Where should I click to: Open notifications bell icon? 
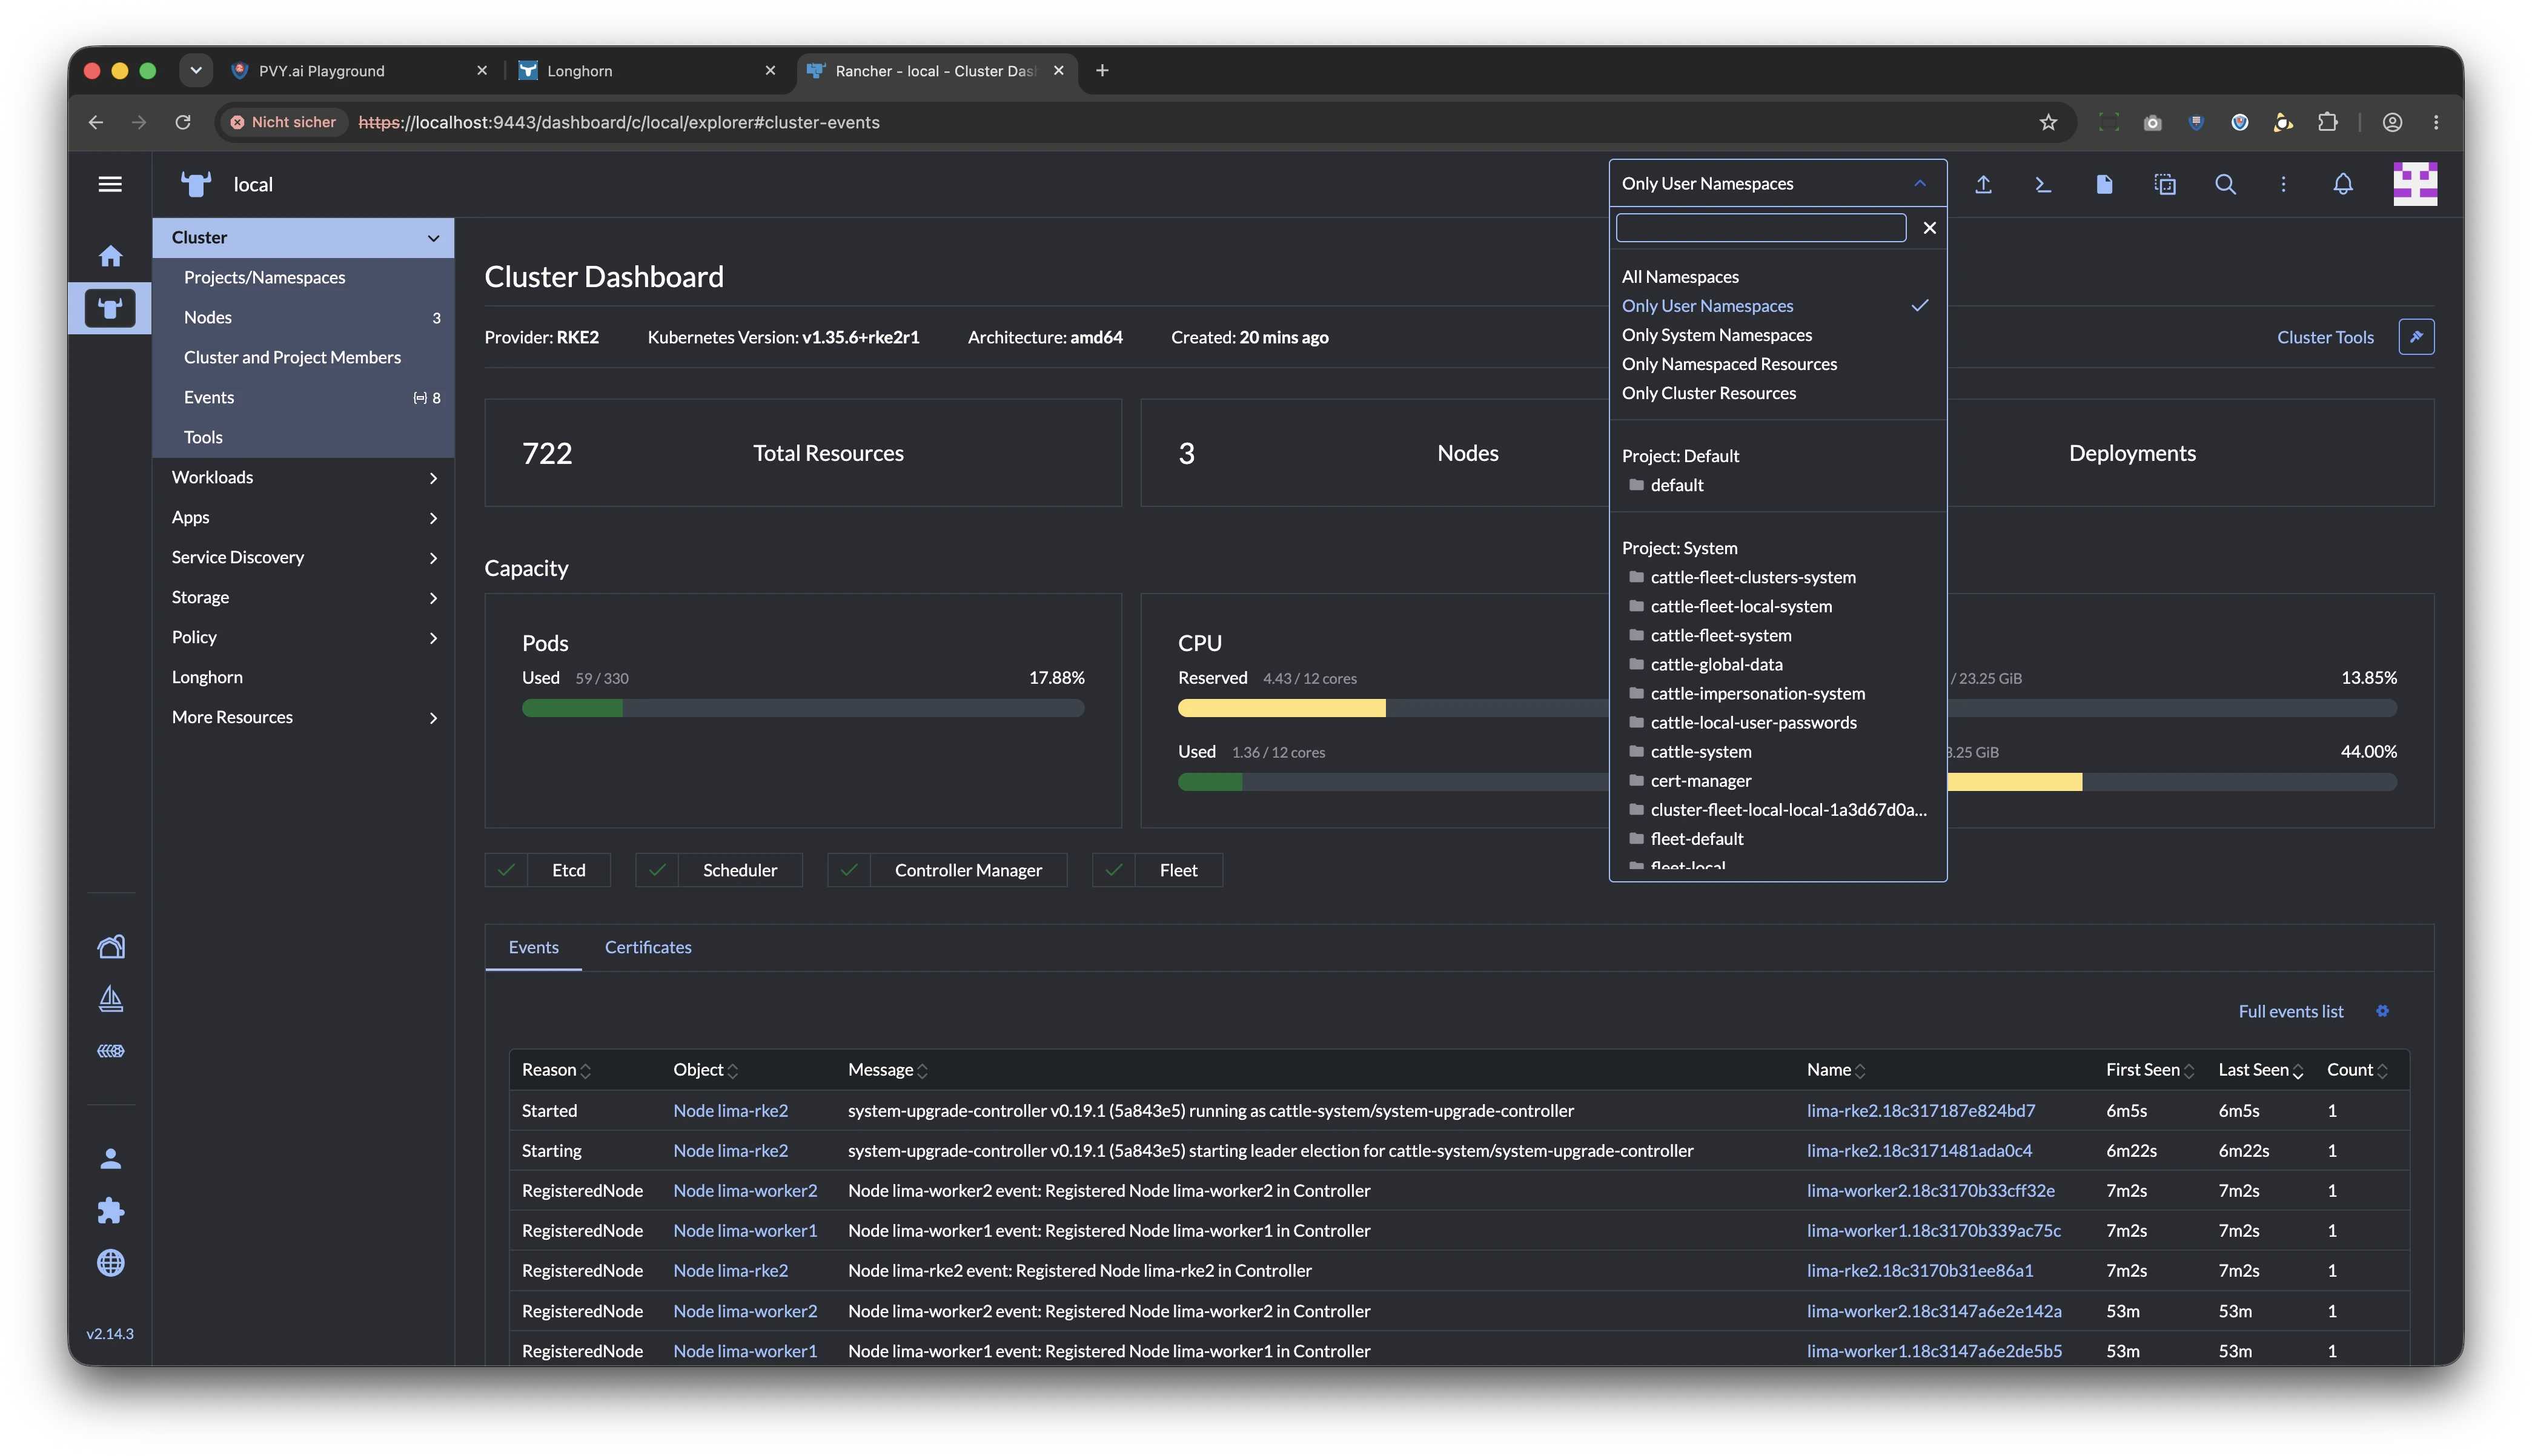tap(2343, 184)
